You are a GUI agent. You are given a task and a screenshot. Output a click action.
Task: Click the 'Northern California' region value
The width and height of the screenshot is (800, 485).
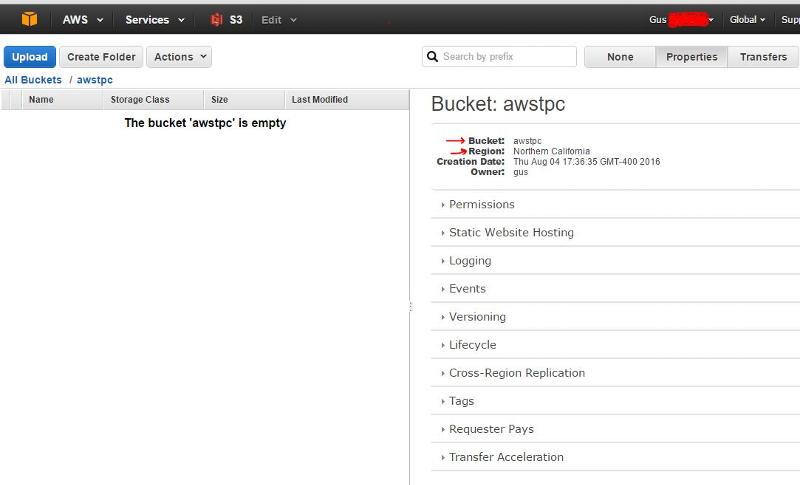tap(552, 151)
